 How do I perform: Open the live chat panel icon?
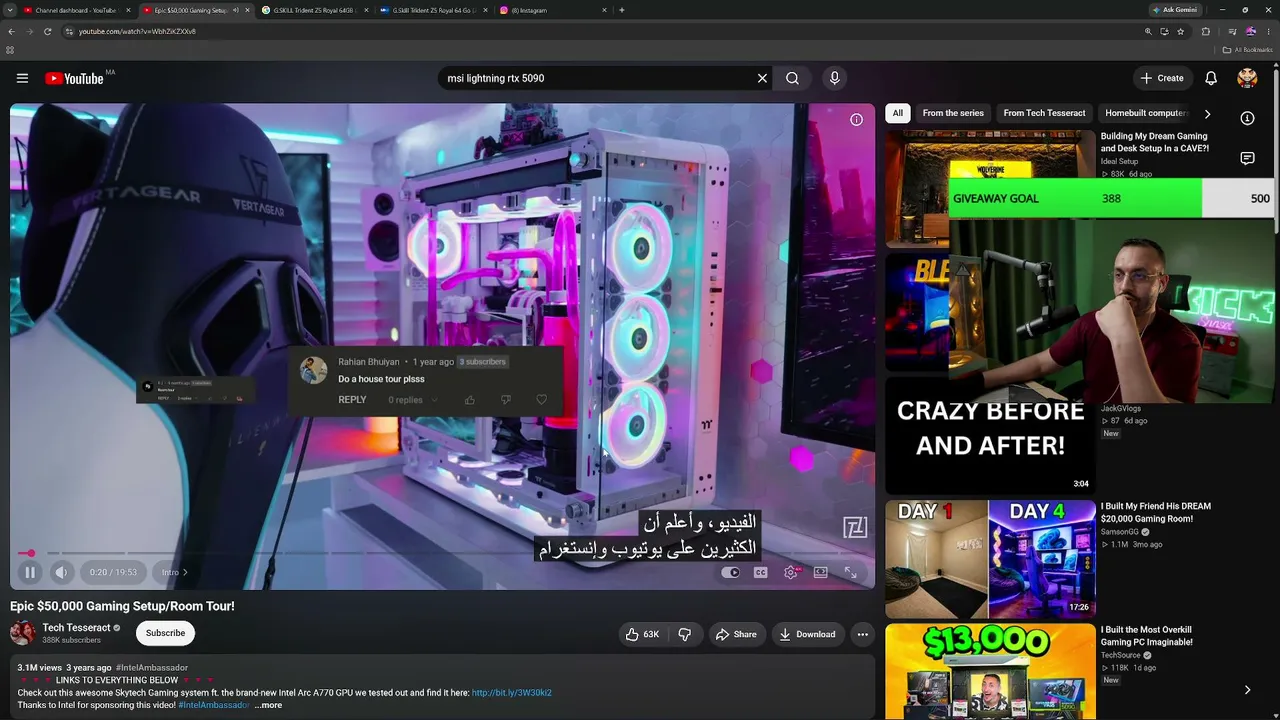coord(1247,158)
